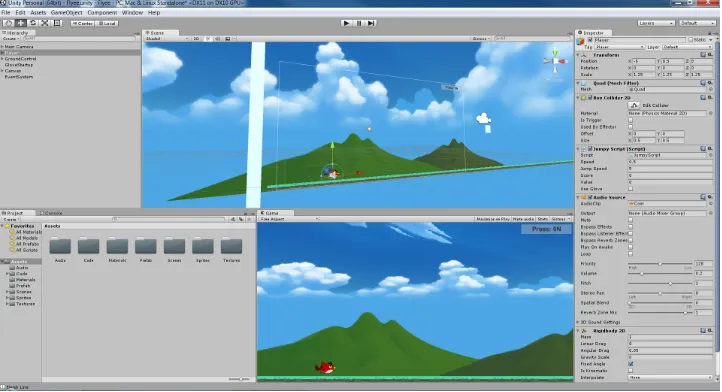Viewport: 722px width, 392px height.
Task: Open Audio Source component gear menu
Action: [x=710, y=197]
